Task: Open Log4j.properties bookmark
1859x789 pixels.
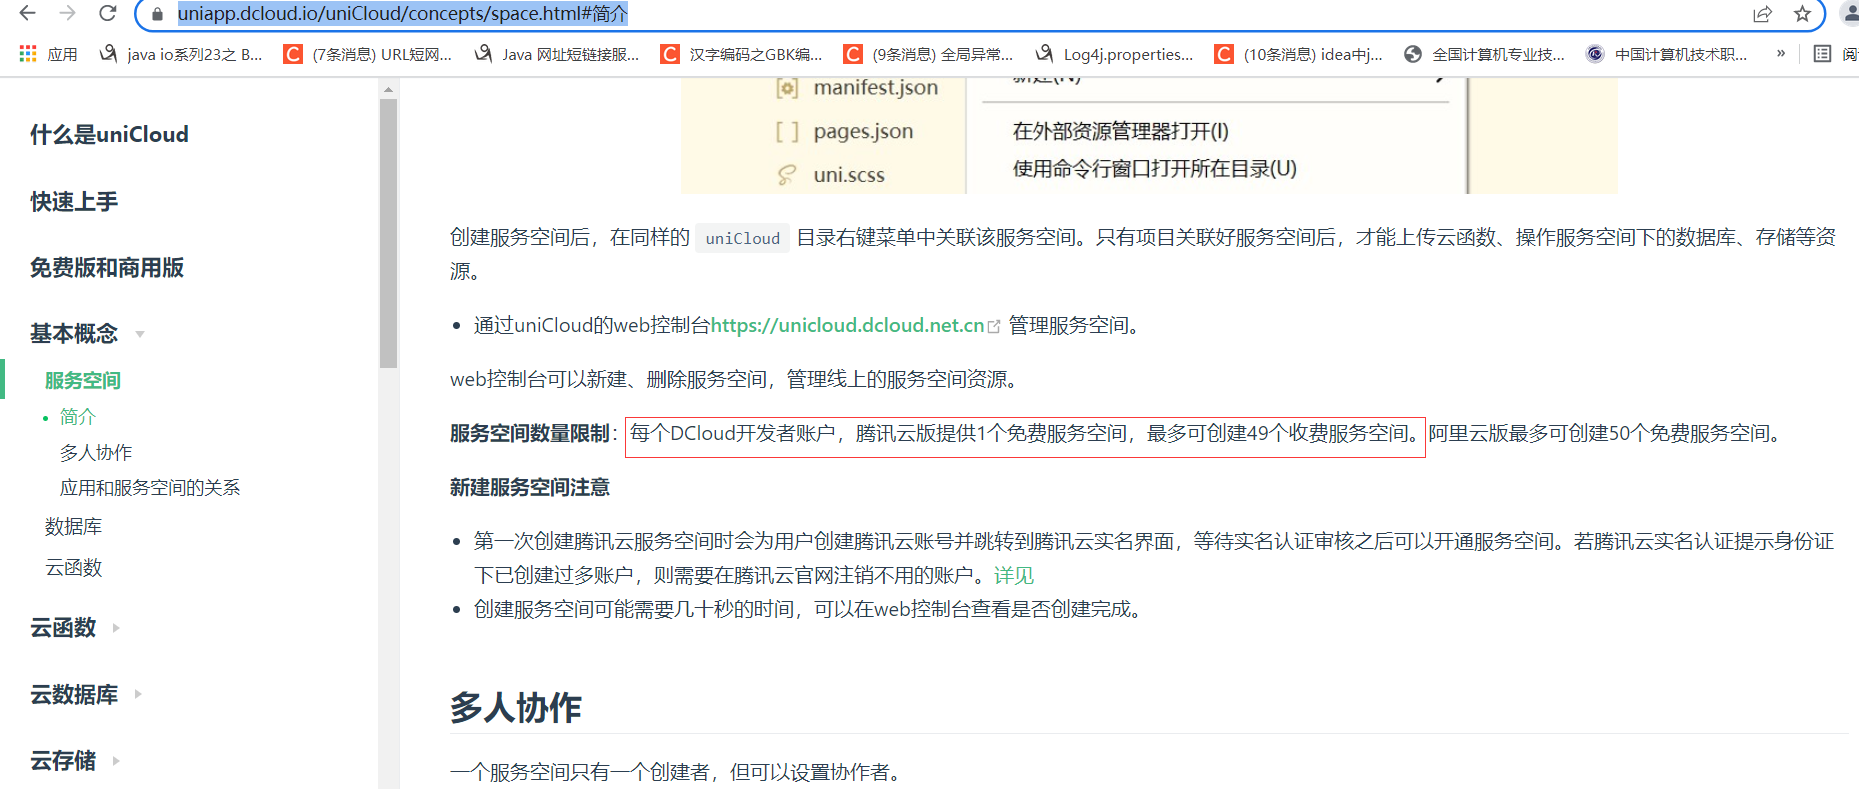Action: point(1114,54)
